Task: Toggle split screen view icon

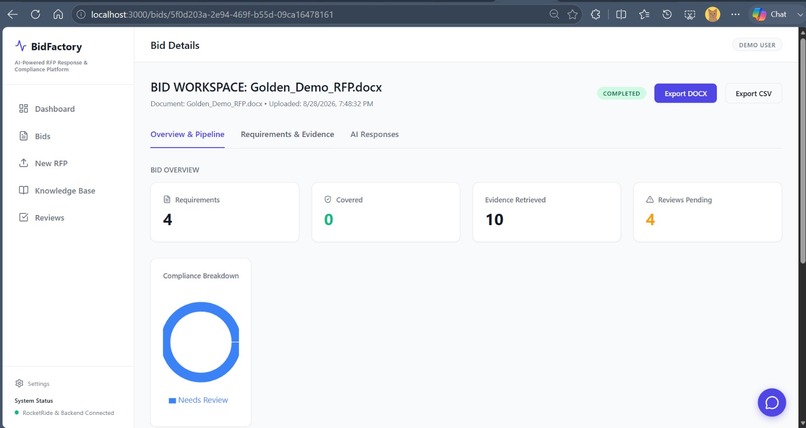Action: (x=621, y=14)
